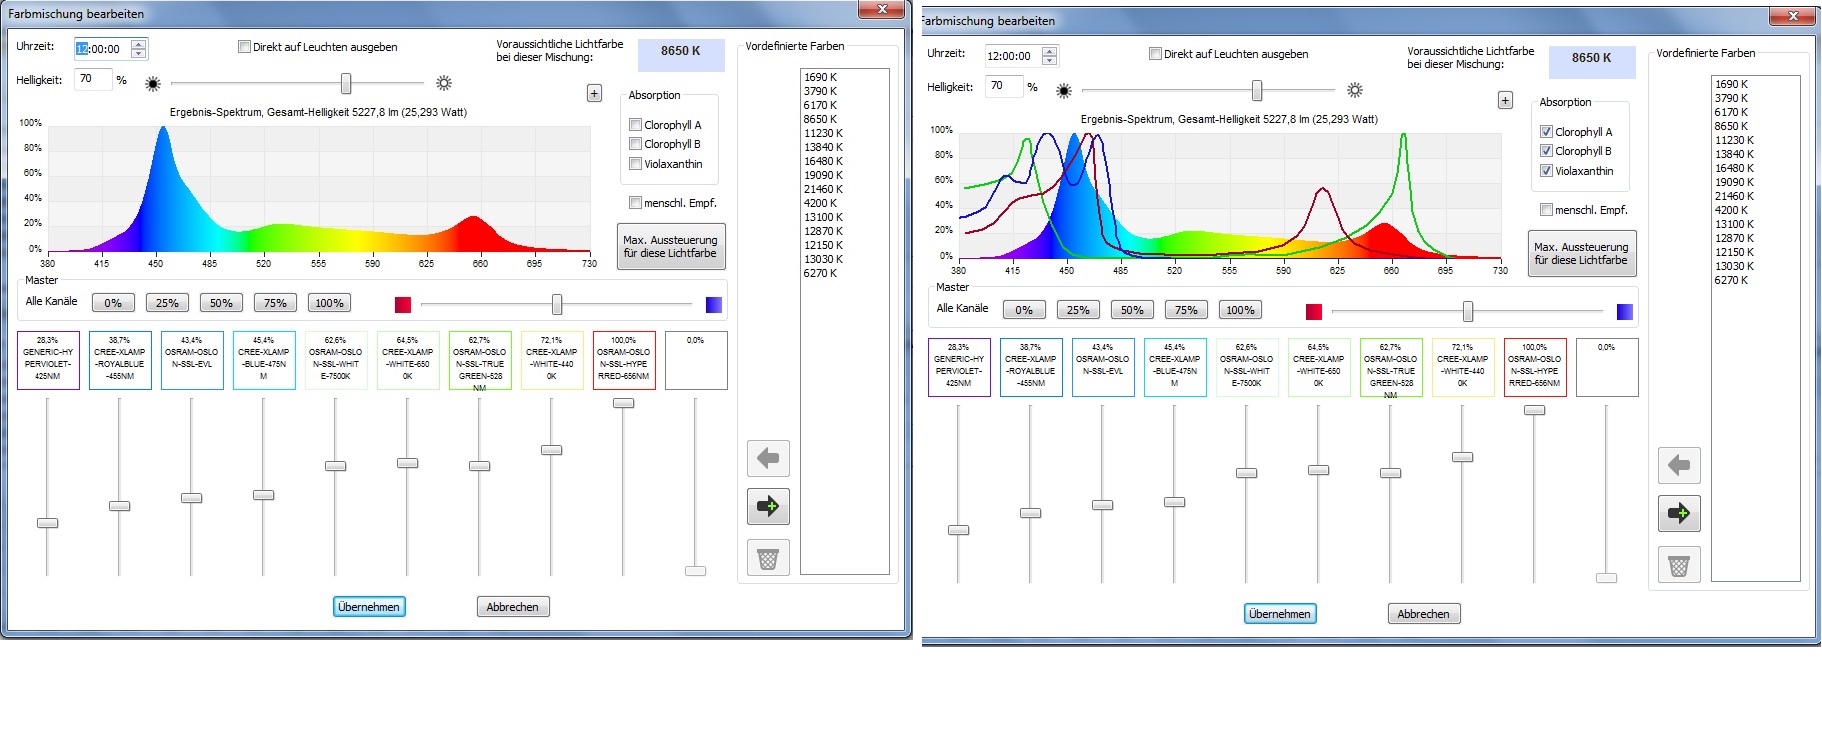Click the red color square in left window
1822x746 pixels.
pyautogui.click(x=403, y=305)
